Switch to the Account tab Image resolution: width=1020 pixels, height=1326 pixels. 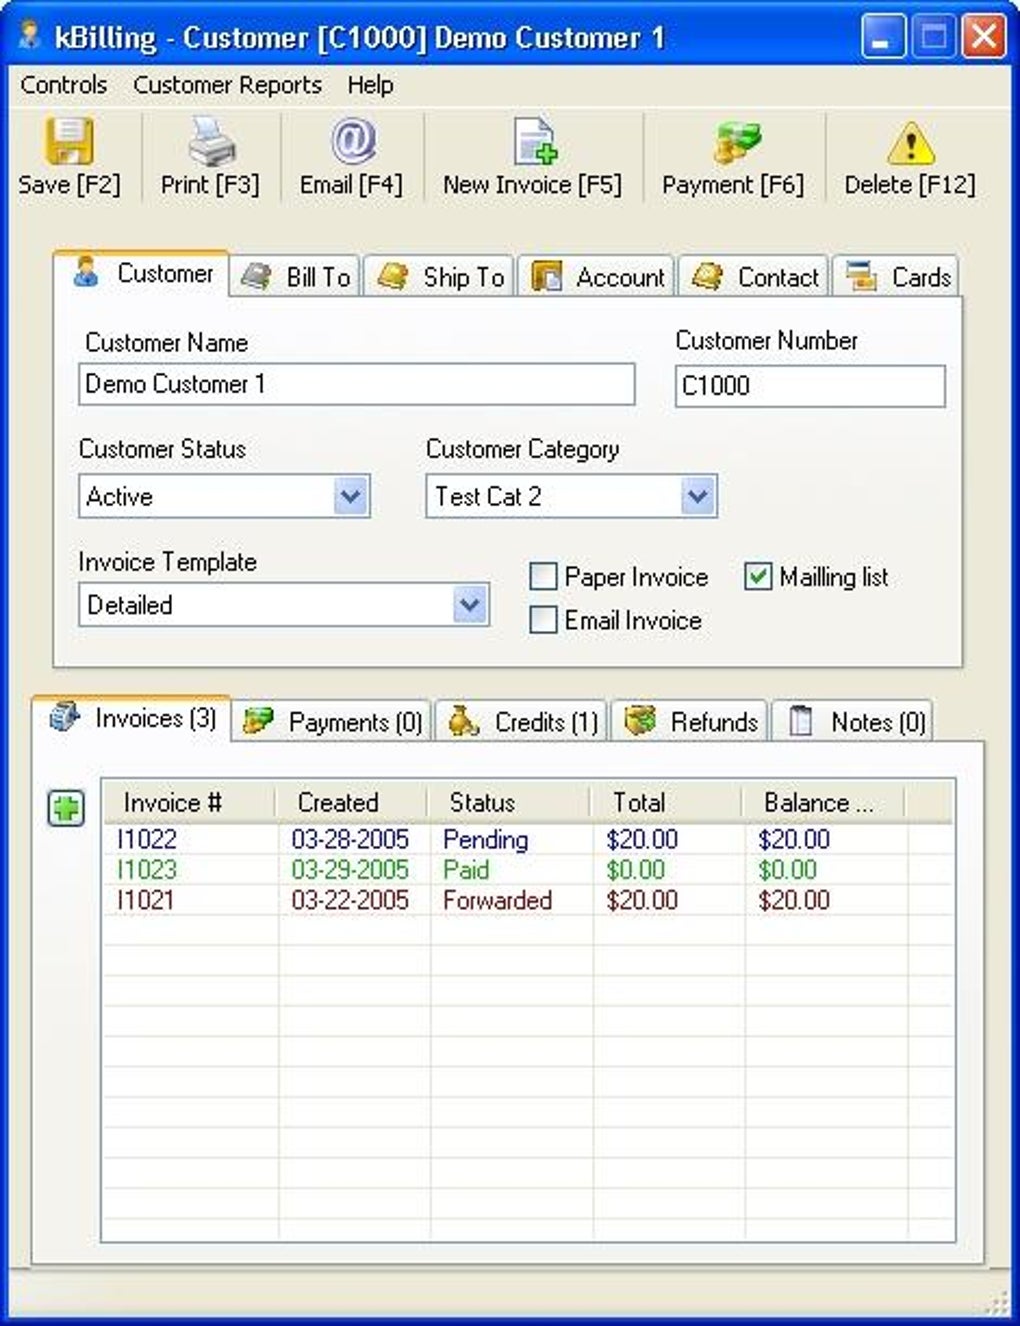click(597, 277)
